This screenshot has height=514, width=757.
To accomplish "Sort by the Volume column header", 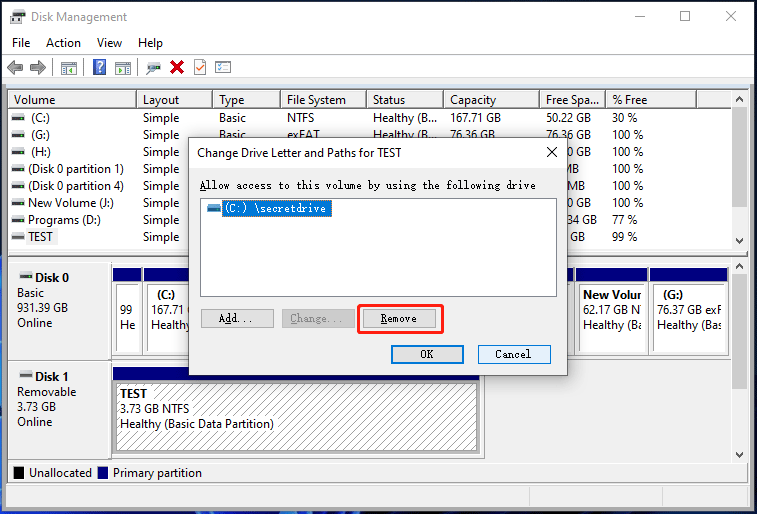I will tap(72, 100).
